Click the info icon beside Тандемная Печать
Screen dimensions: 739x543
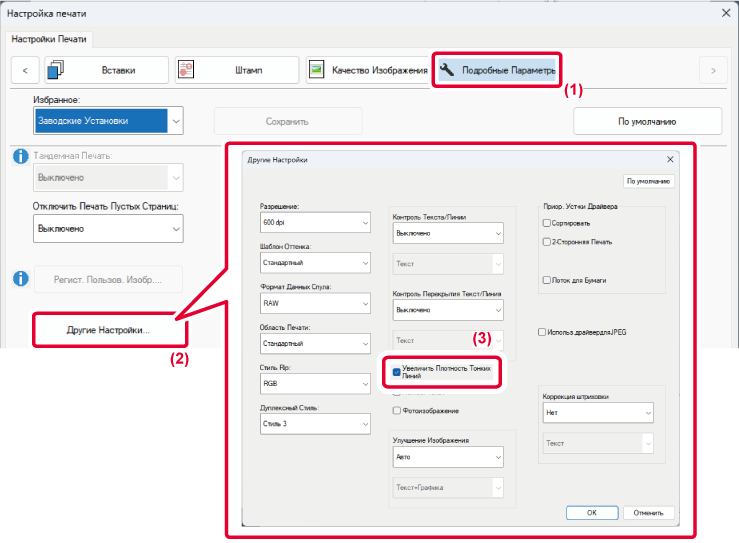click(x=19, y=156)
